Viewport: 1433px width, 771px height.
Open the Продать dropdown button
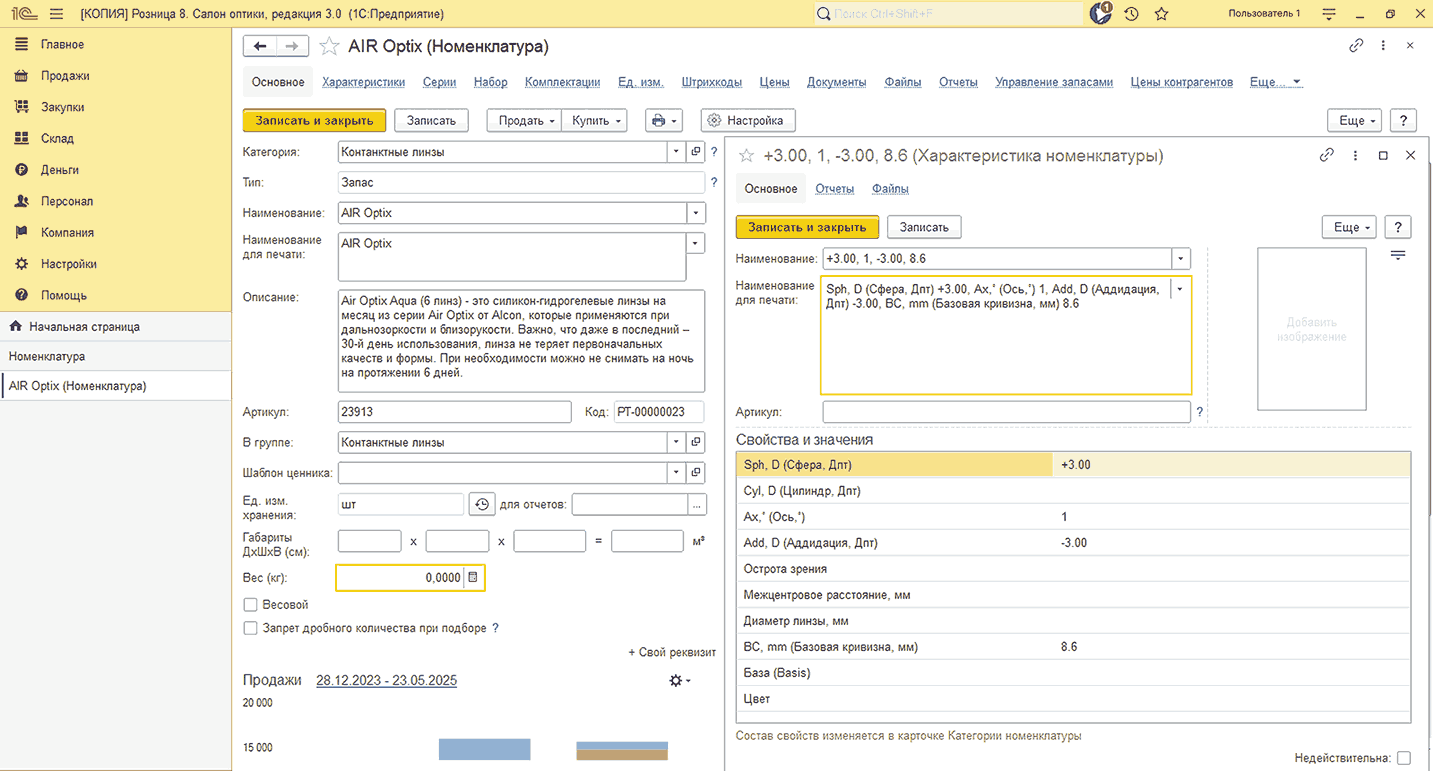click(x=524, y=120)
